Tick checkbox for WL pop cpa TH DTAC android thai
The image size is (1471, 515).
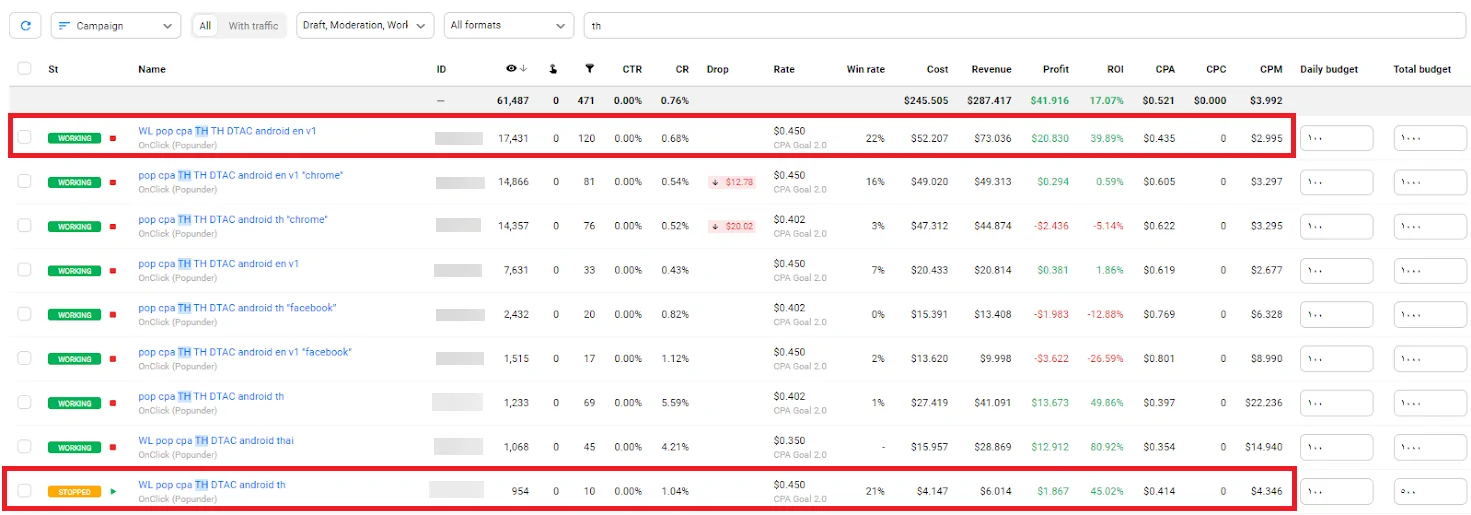coord(25,447)
